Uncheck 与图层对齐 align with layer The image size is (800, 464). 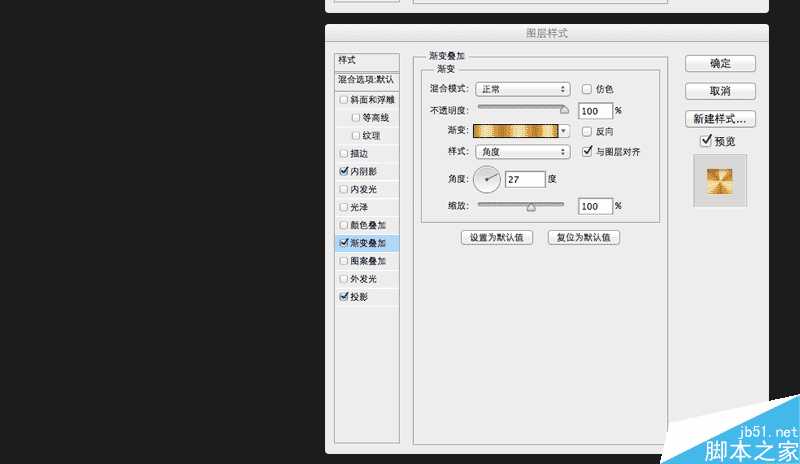[x=587, y=152]
